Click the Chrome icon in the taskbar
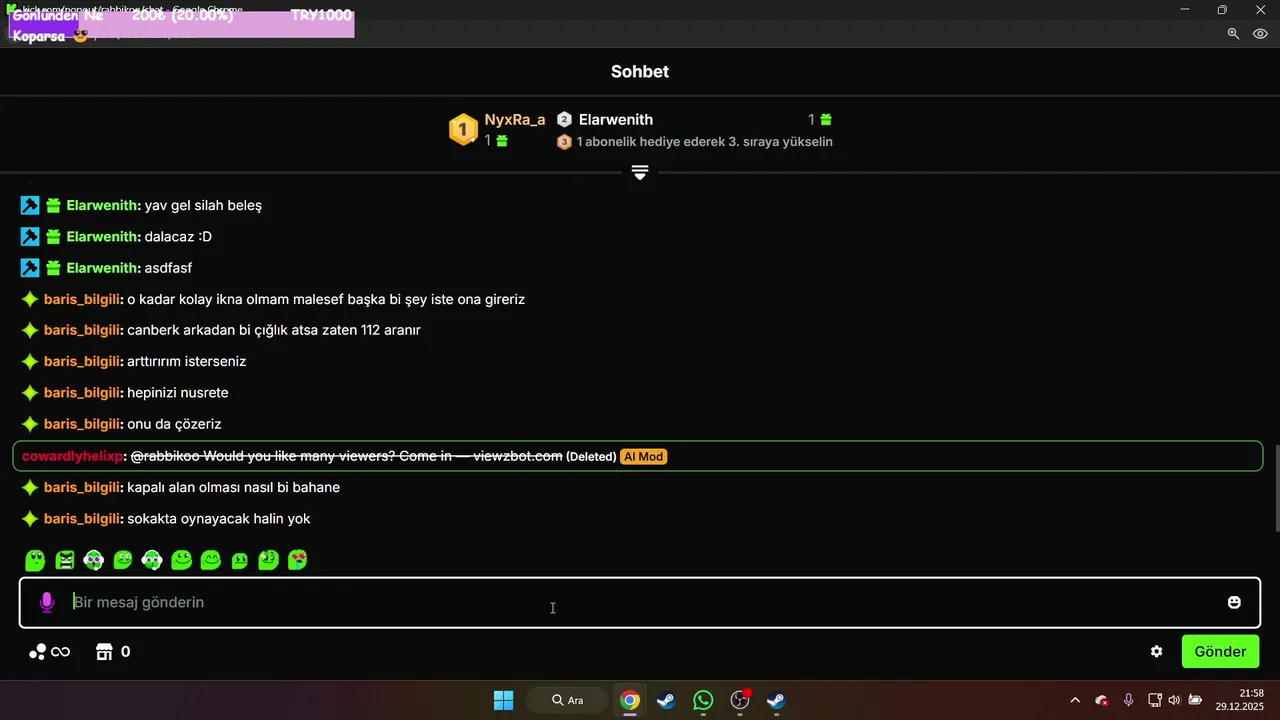Screen dimensions: 1280x720 pyautogui.click(x=629, y=700)
